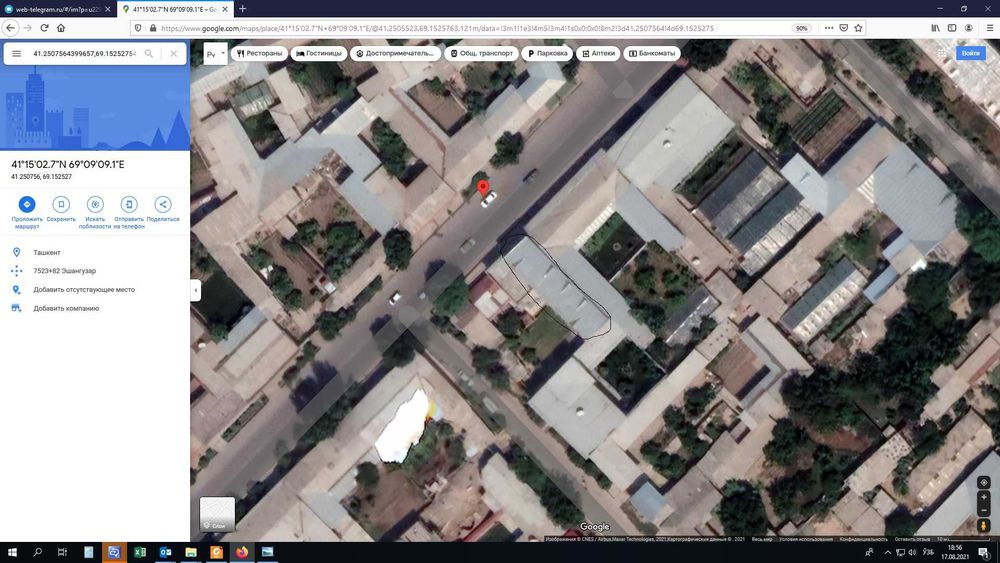Save page to Pocket icon
This screenshot has height=563, width=1000.
pyautogui.click(x=843, y=28)
